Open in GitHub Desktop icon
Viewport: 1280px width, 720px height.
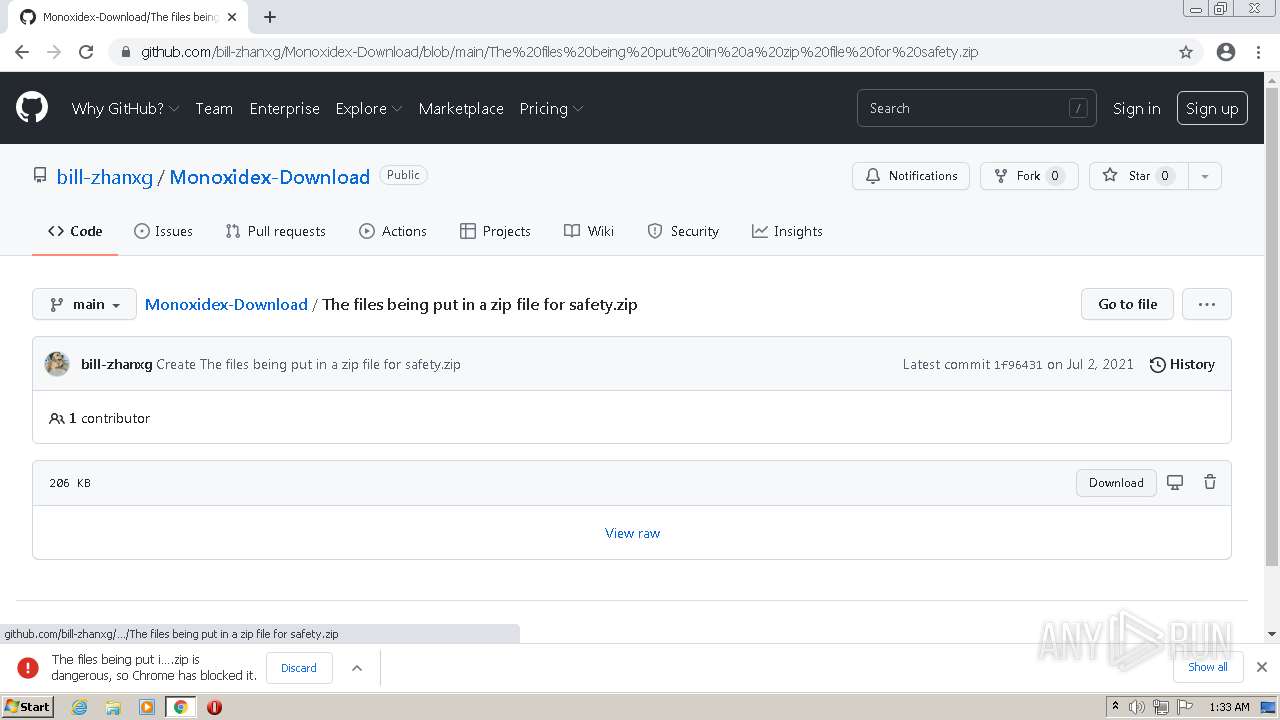tap(1175, 482)
